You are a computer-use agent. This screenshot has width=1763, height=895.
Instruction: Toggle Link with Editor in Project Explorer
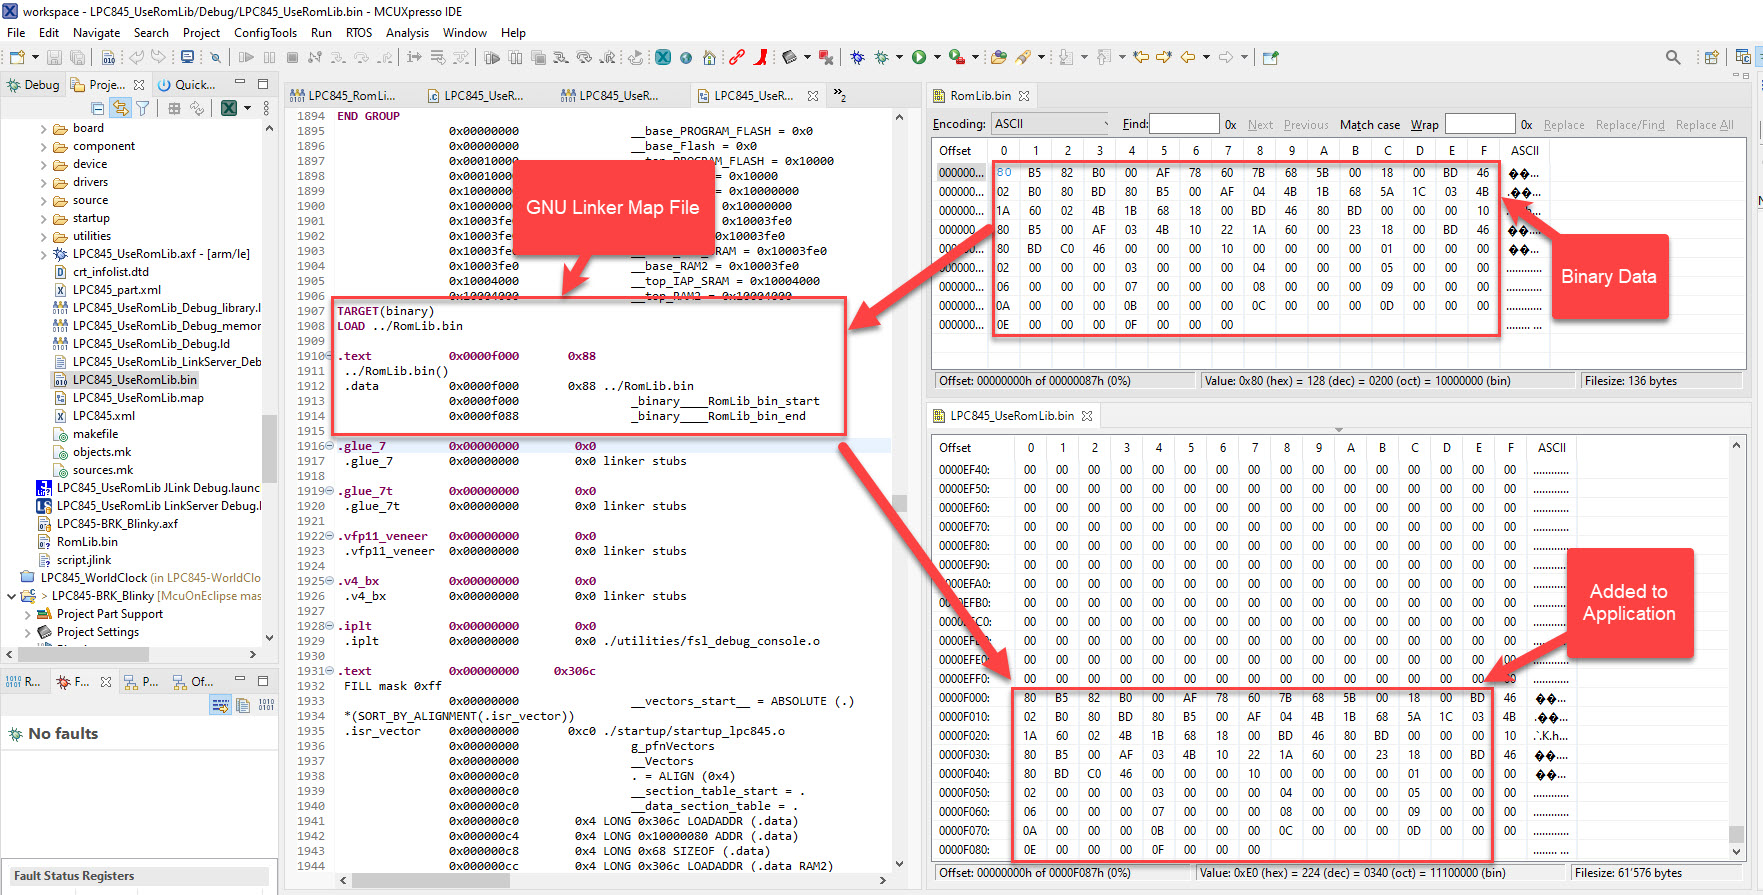click(120, 108)
